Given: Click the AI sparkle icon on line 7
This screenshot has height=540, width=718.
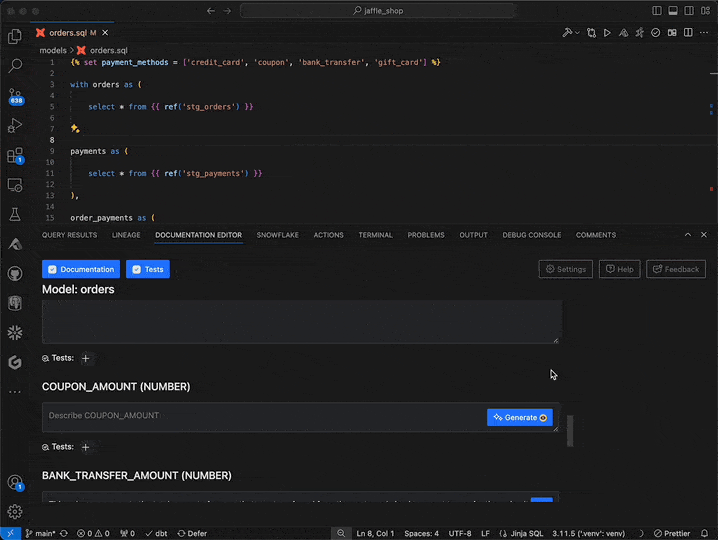Looking at the screenshot, I should click(x=75, y=129).
